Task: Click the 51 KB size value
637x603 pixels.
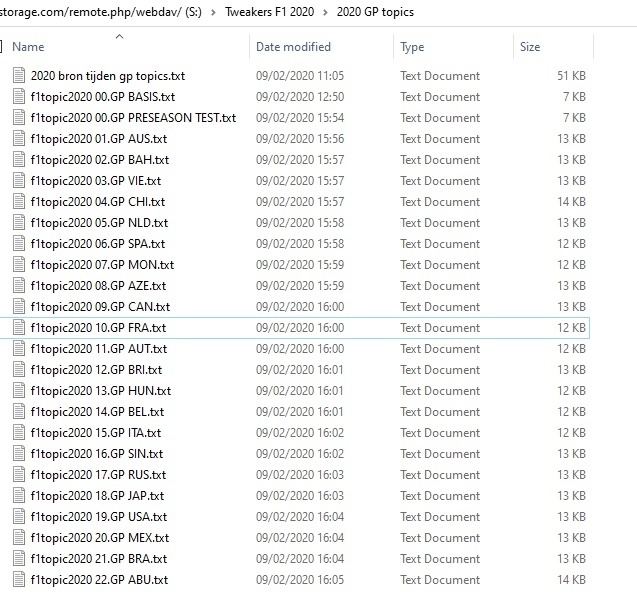Action: click(571, 76)
